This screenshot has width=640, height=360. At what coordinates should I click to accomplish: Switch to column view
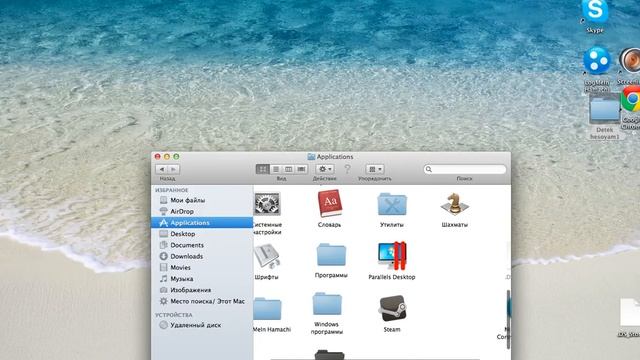tap(289, 169)
